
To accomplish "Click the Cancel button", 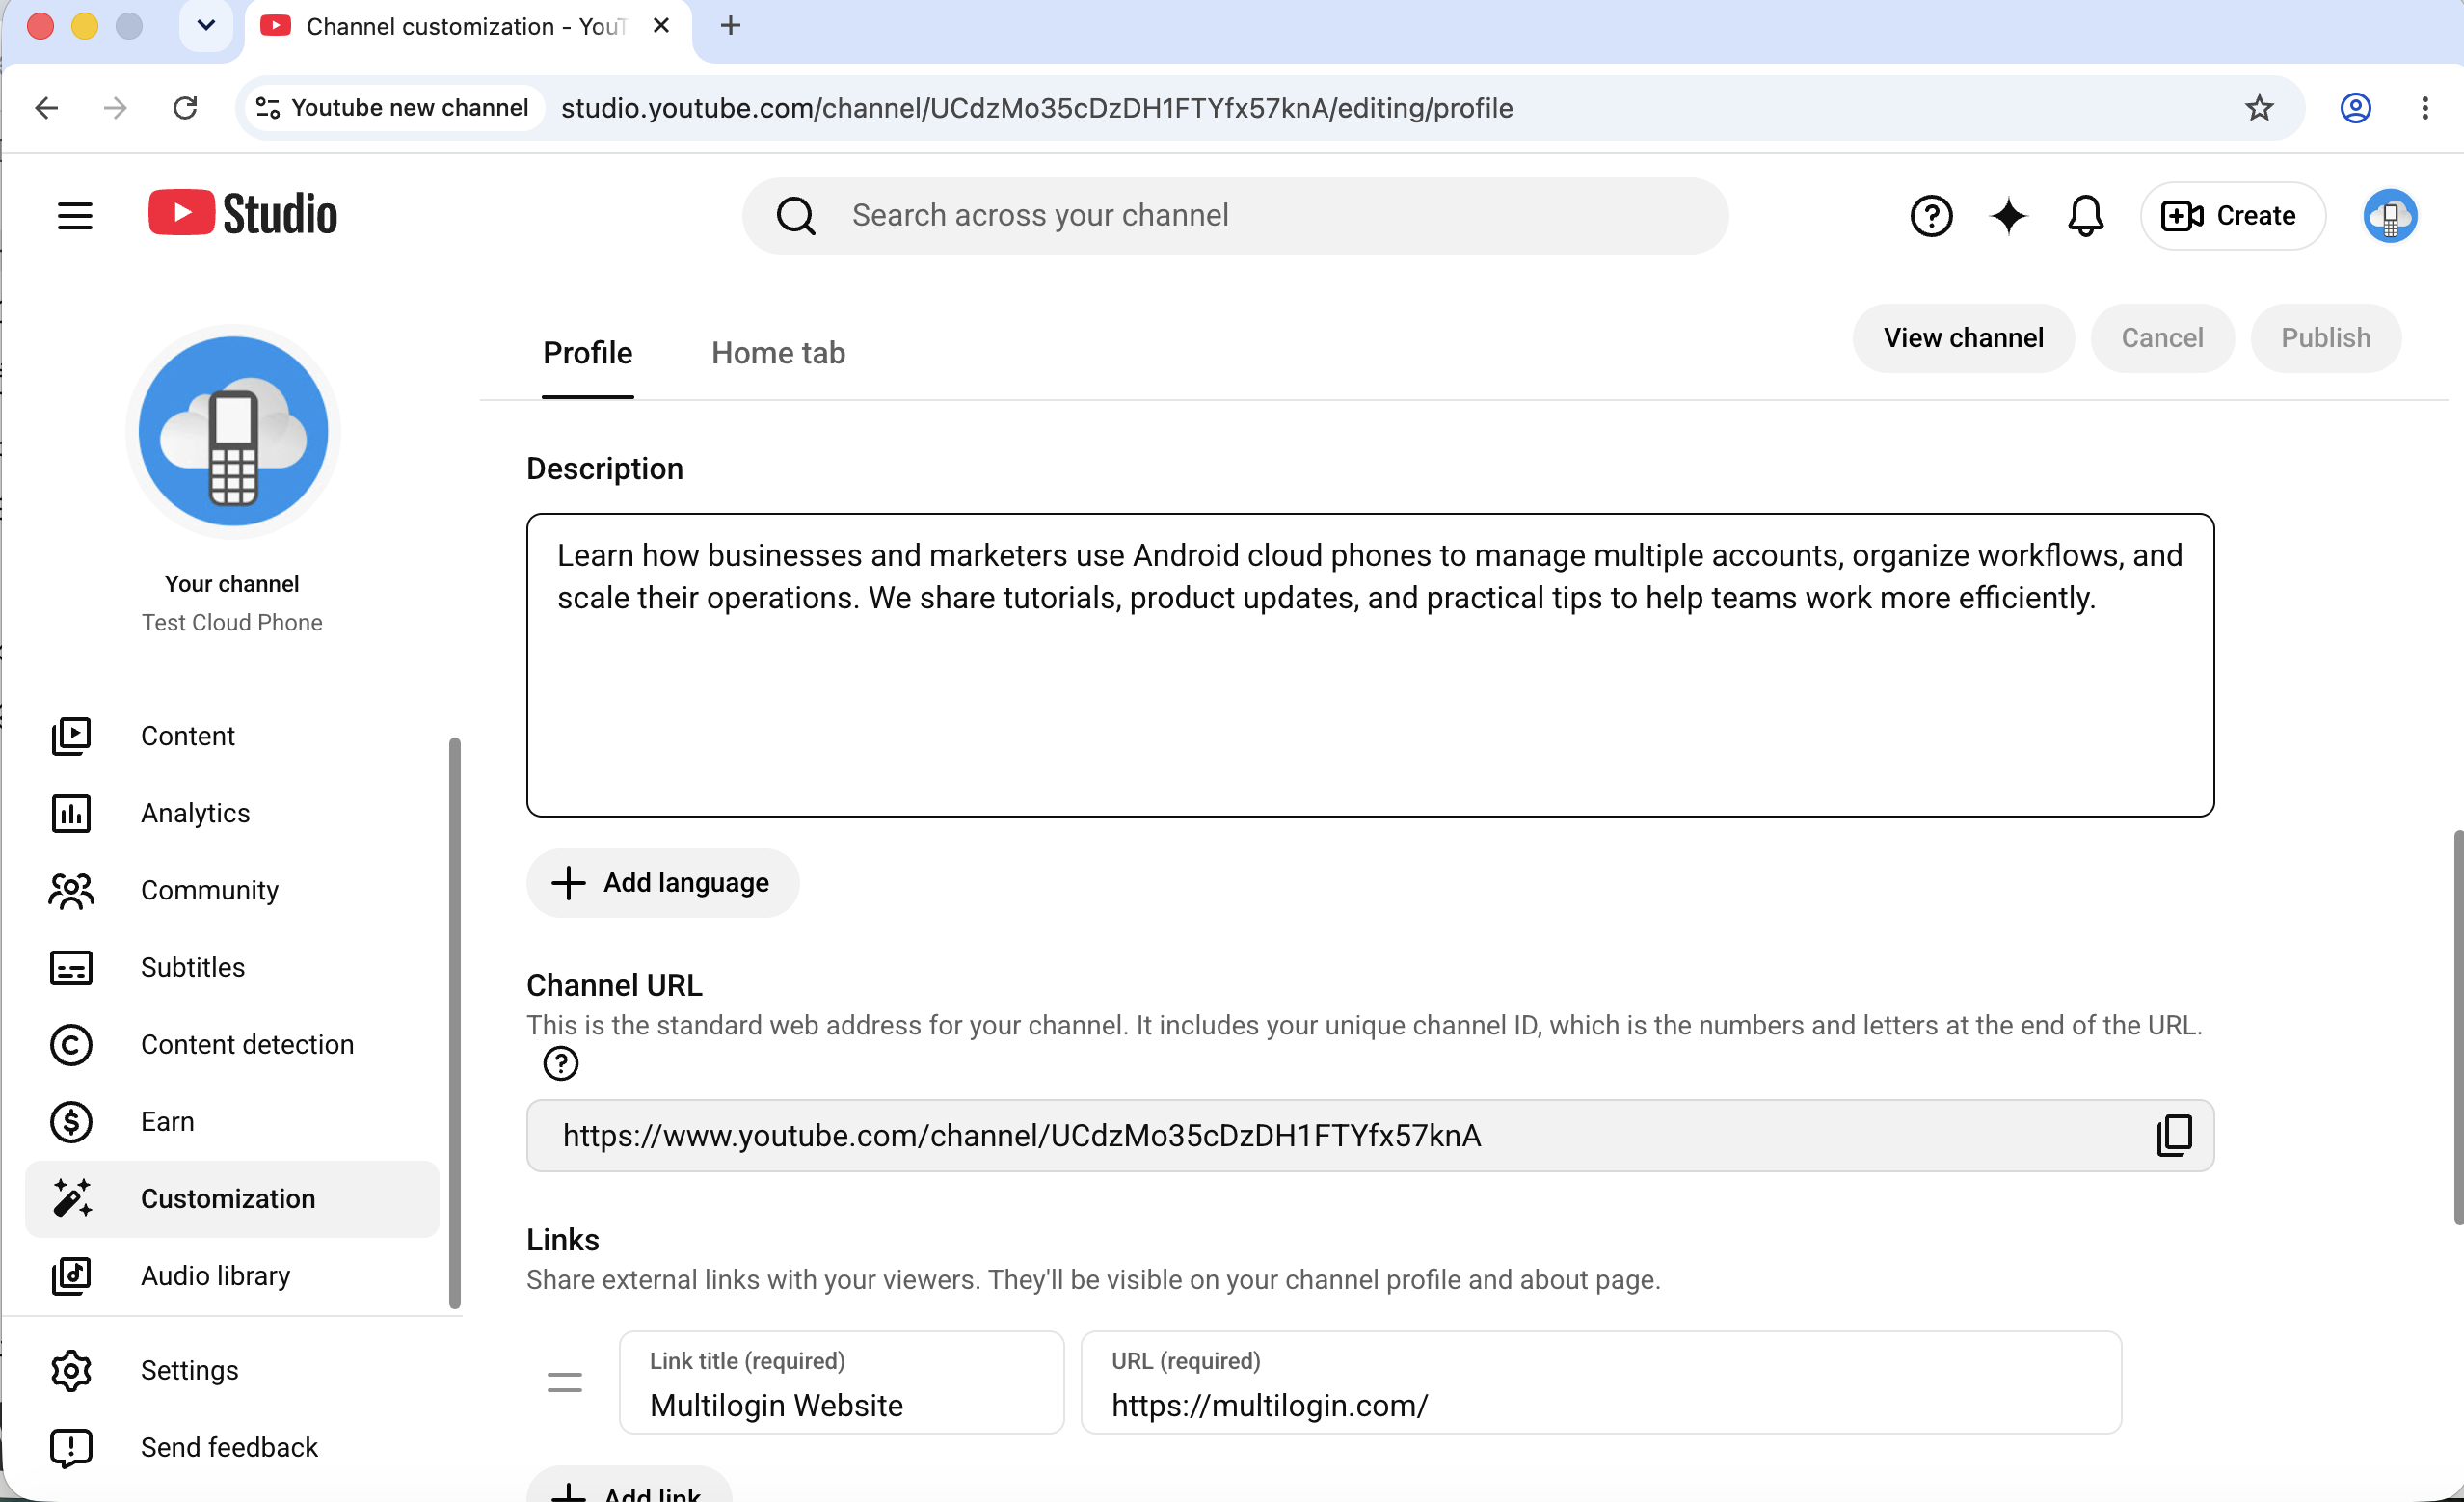I will coord(2162,338).
